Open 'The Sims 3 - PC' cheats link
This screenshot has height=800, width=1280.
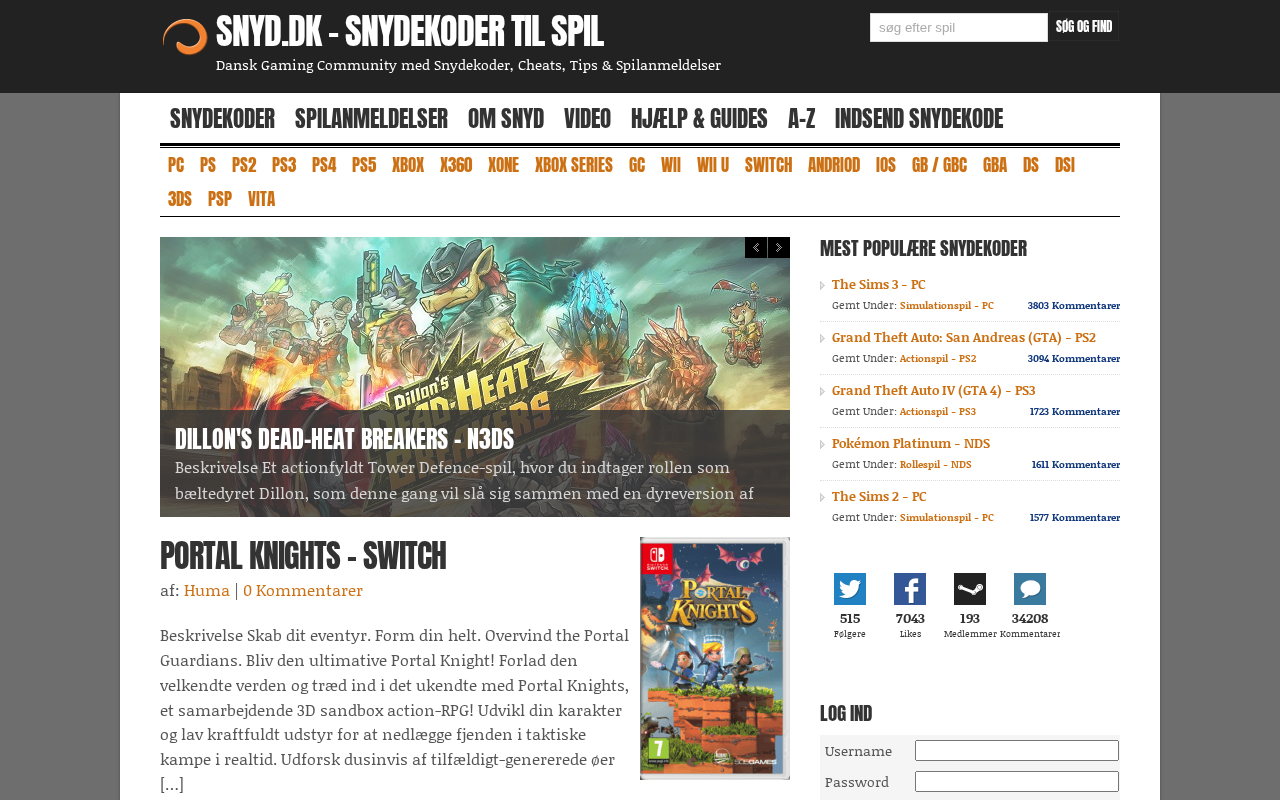pyautogui.click(x=879, y=285)
